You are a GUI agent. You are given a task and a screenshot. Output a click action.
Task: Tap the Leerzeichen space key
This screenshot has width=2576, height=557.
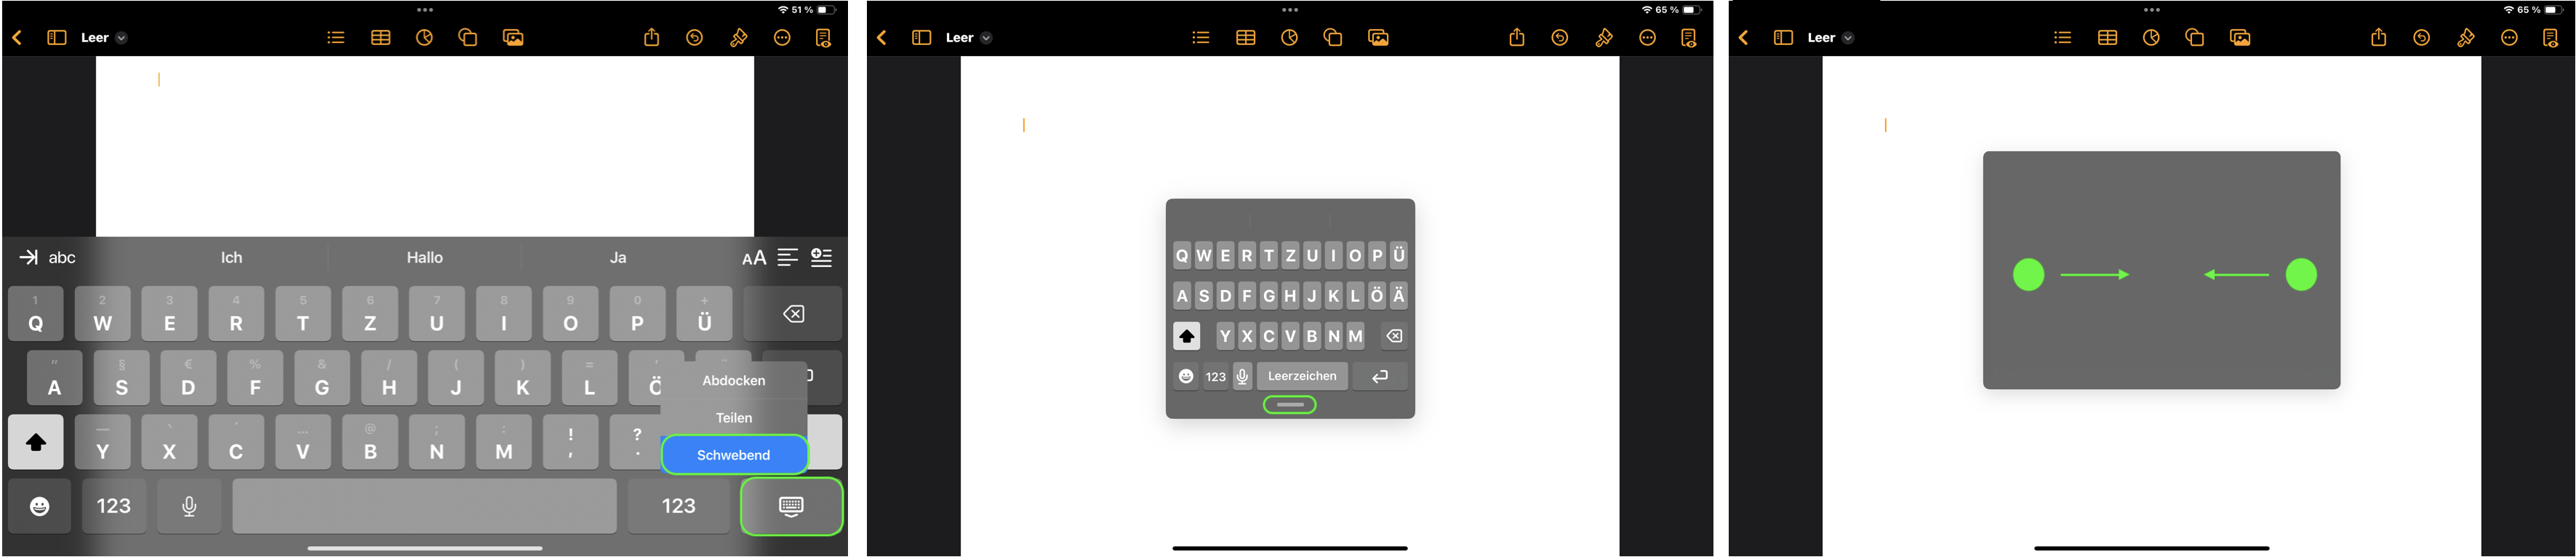pos(1302,376)
